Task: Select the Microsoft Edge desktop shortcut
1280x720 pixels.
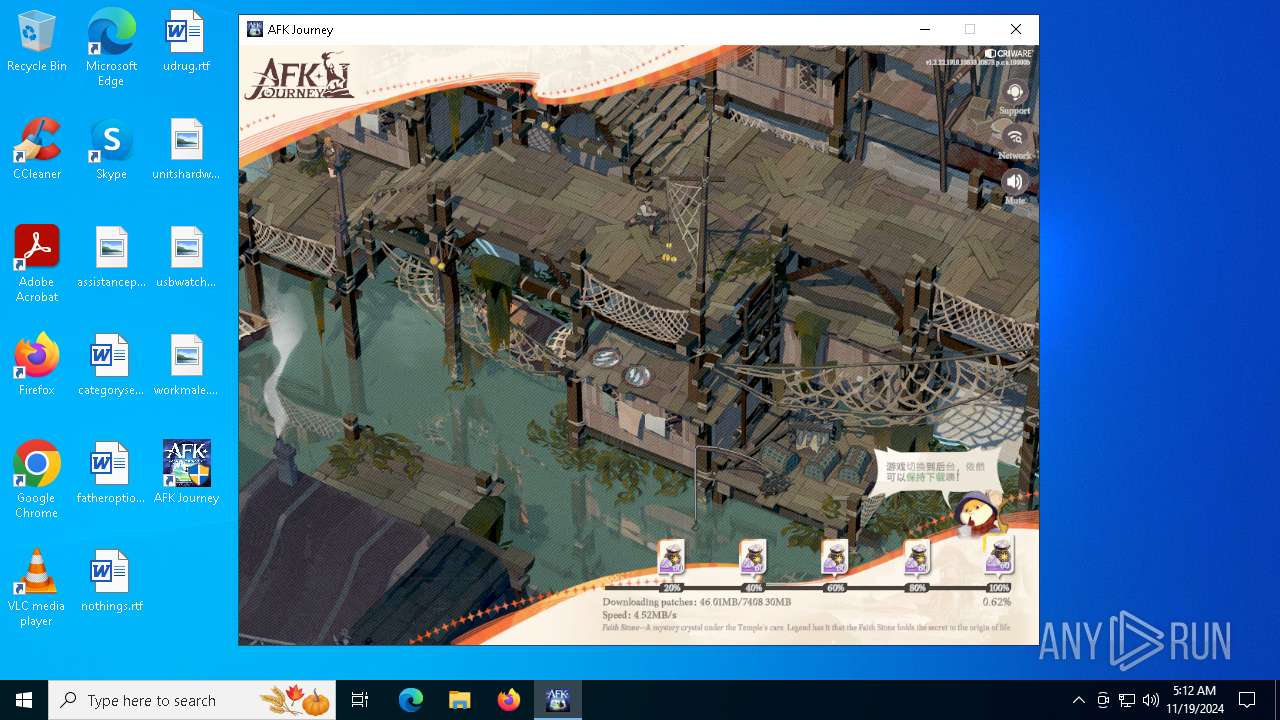Action: tap(111, 49)
